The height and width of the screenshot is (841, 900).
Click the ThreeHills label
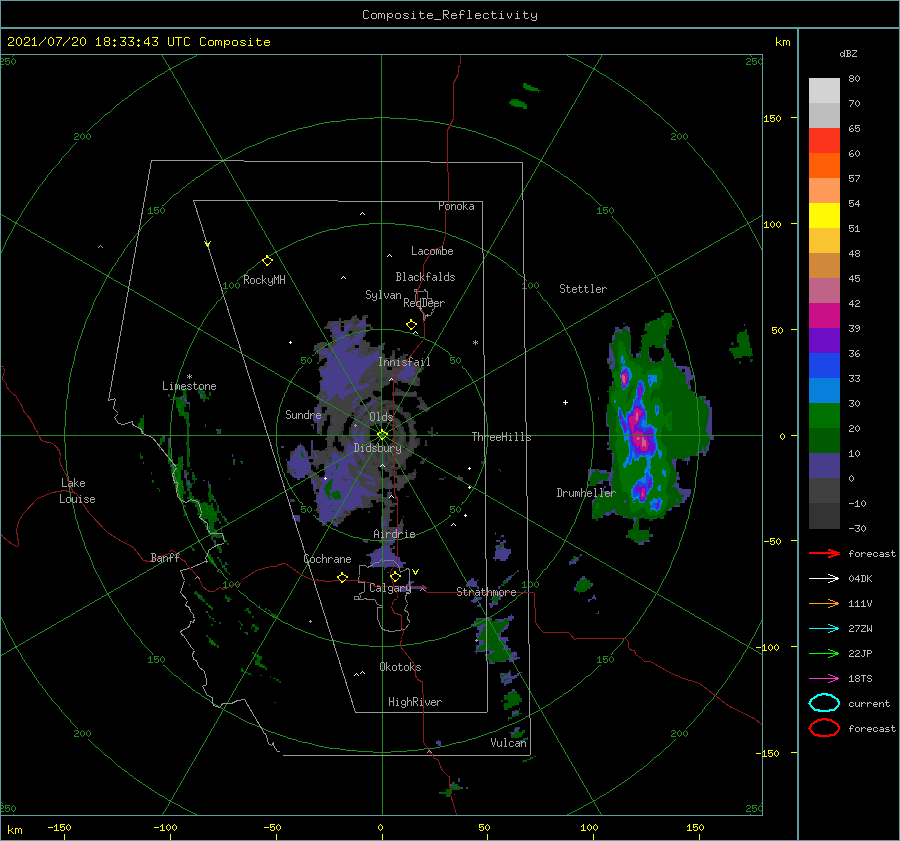(x=501, y=437)
